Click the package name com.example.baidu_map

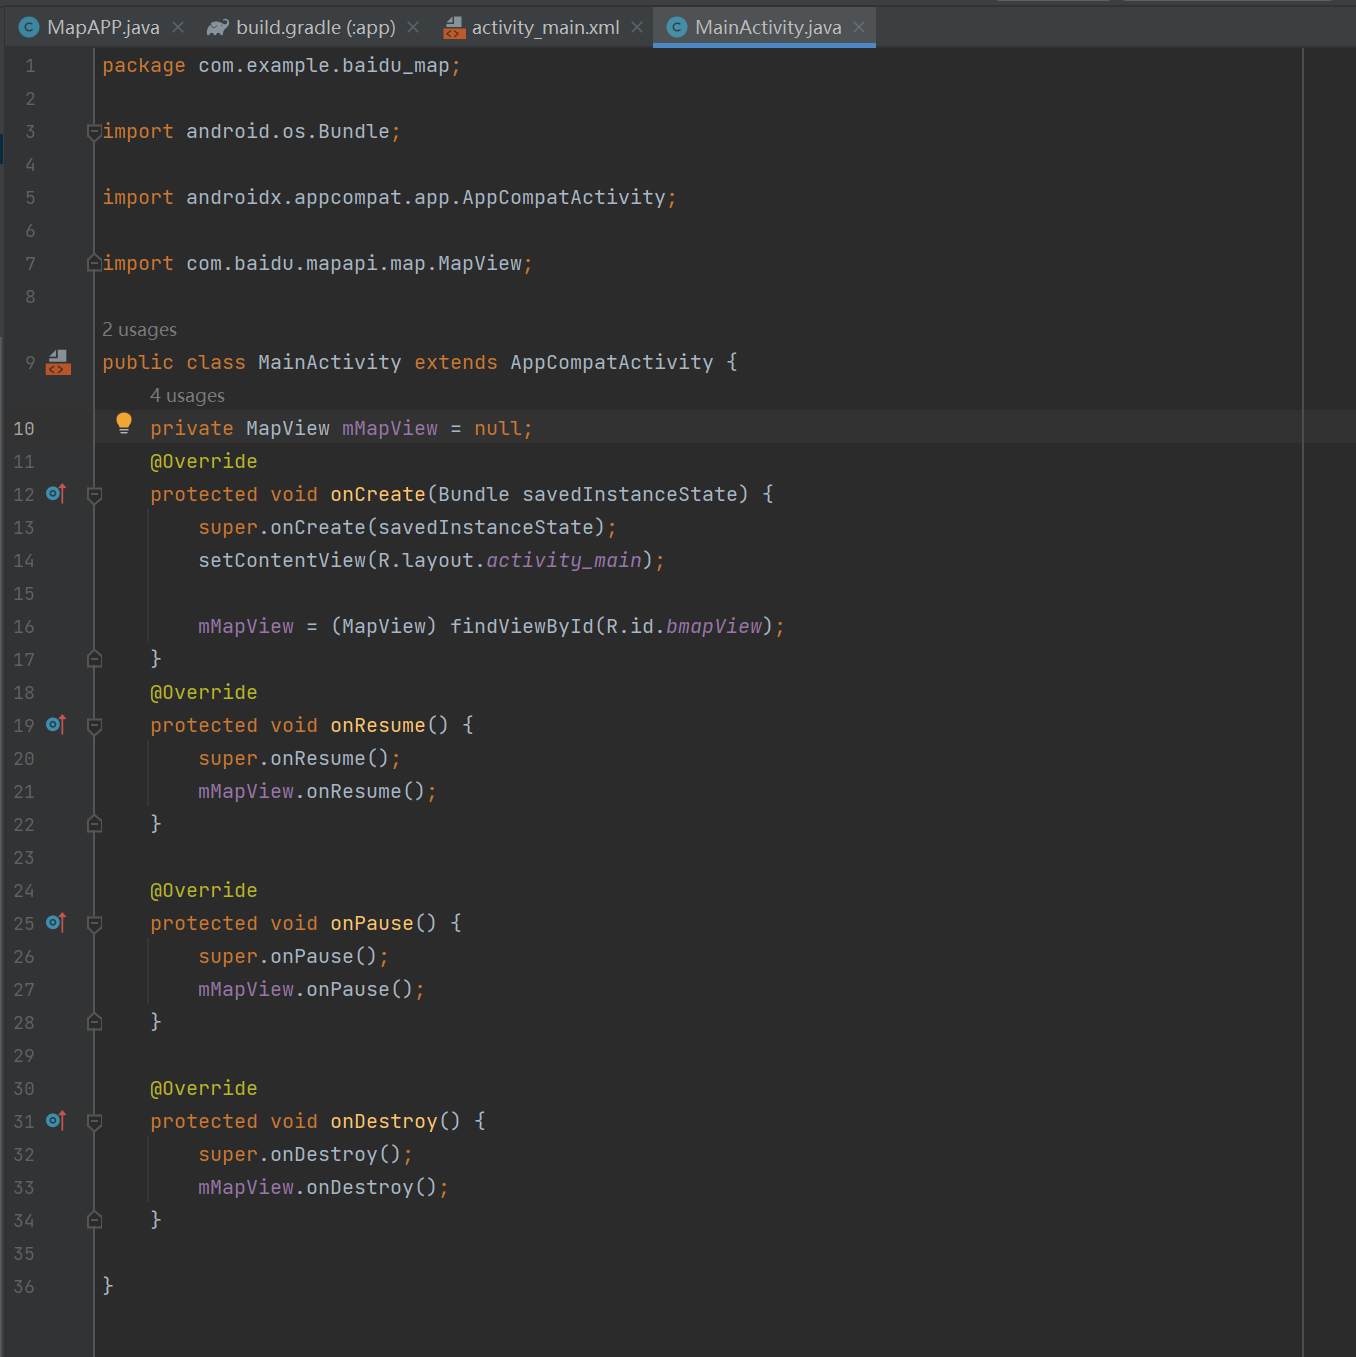click(x=324, y=65)
